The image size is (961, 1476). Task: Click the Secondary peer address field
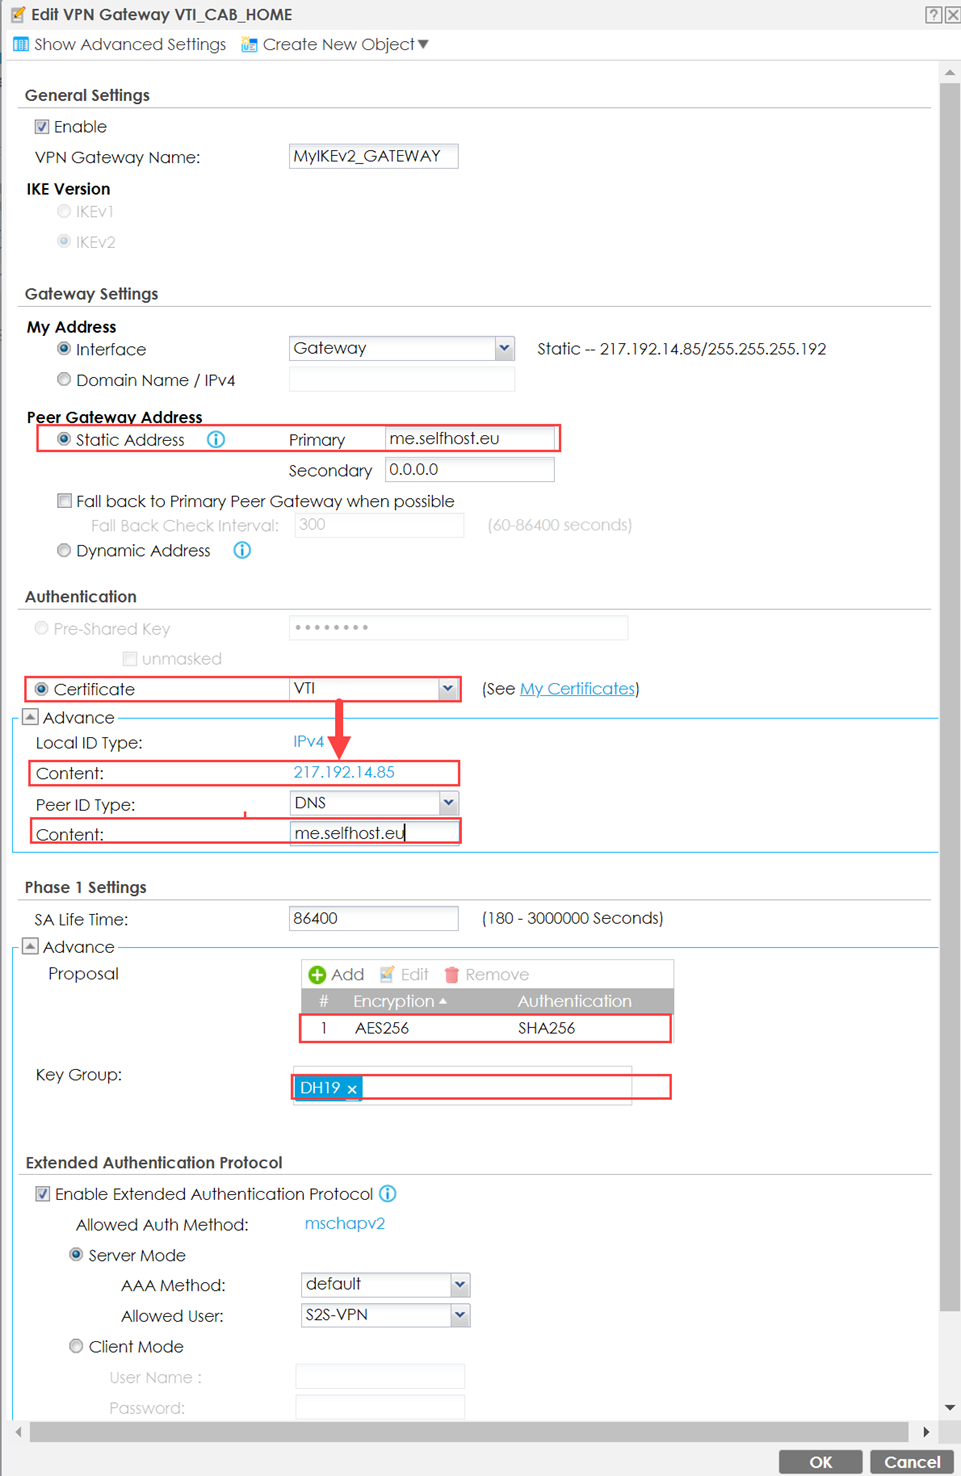pos(469,469)
